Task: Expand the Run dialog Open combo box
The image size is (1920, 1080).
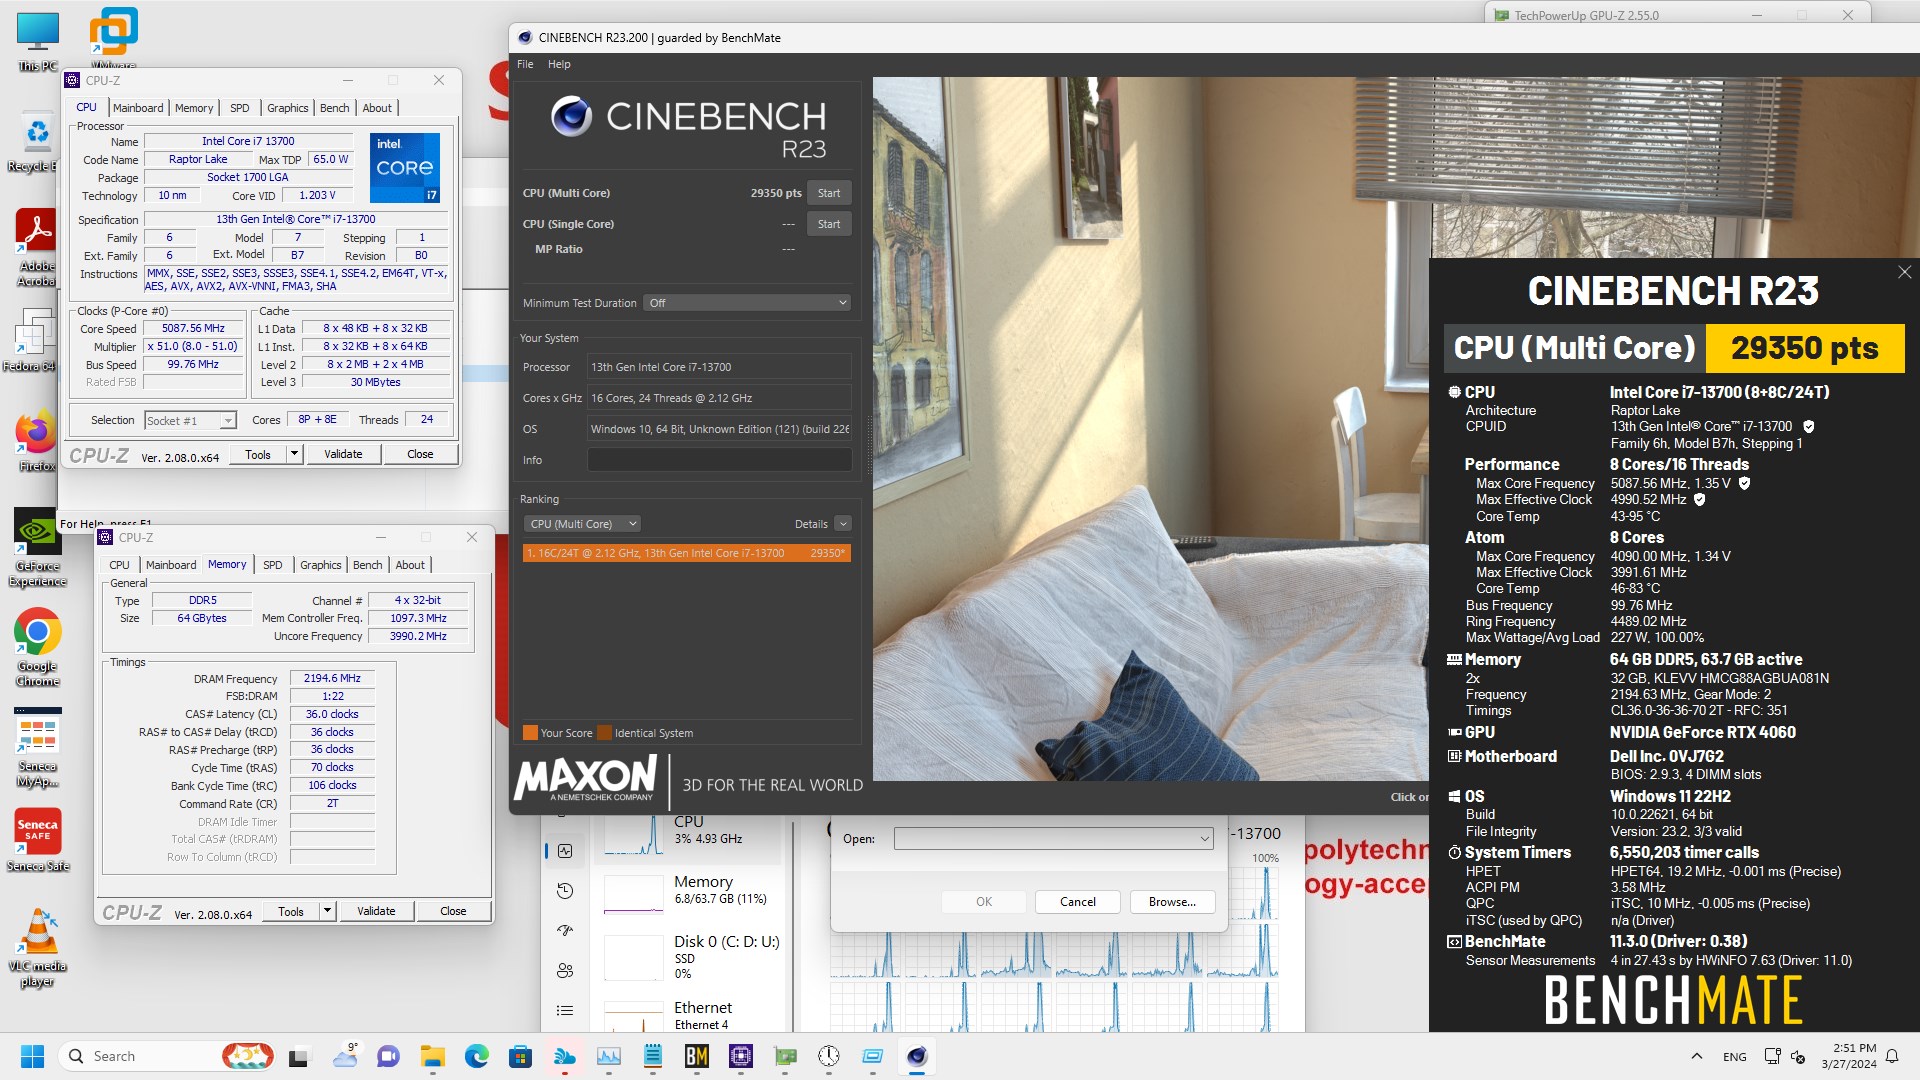Action: (x=1053, y=839)
